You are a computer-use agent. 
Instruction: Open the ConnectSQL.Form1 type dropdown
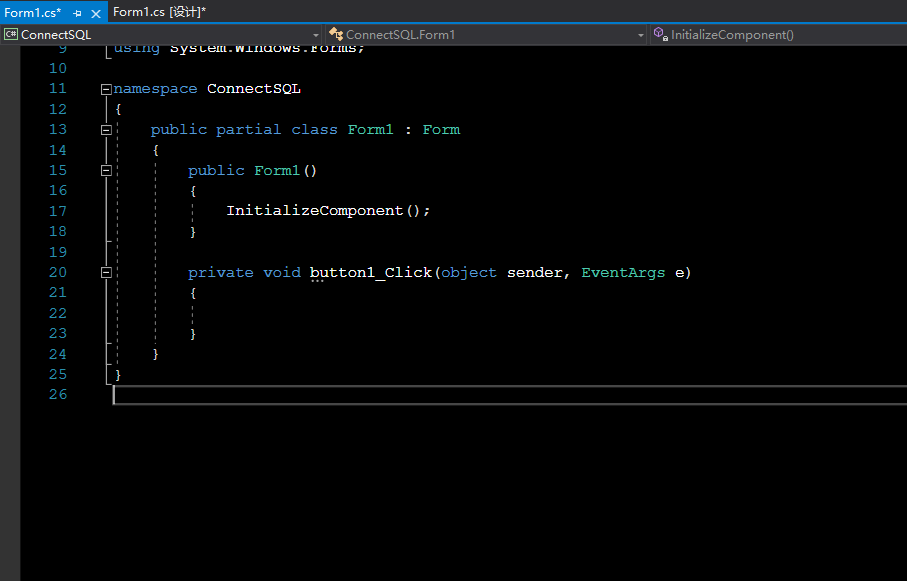pyautogui.click(x=640, y=34)
